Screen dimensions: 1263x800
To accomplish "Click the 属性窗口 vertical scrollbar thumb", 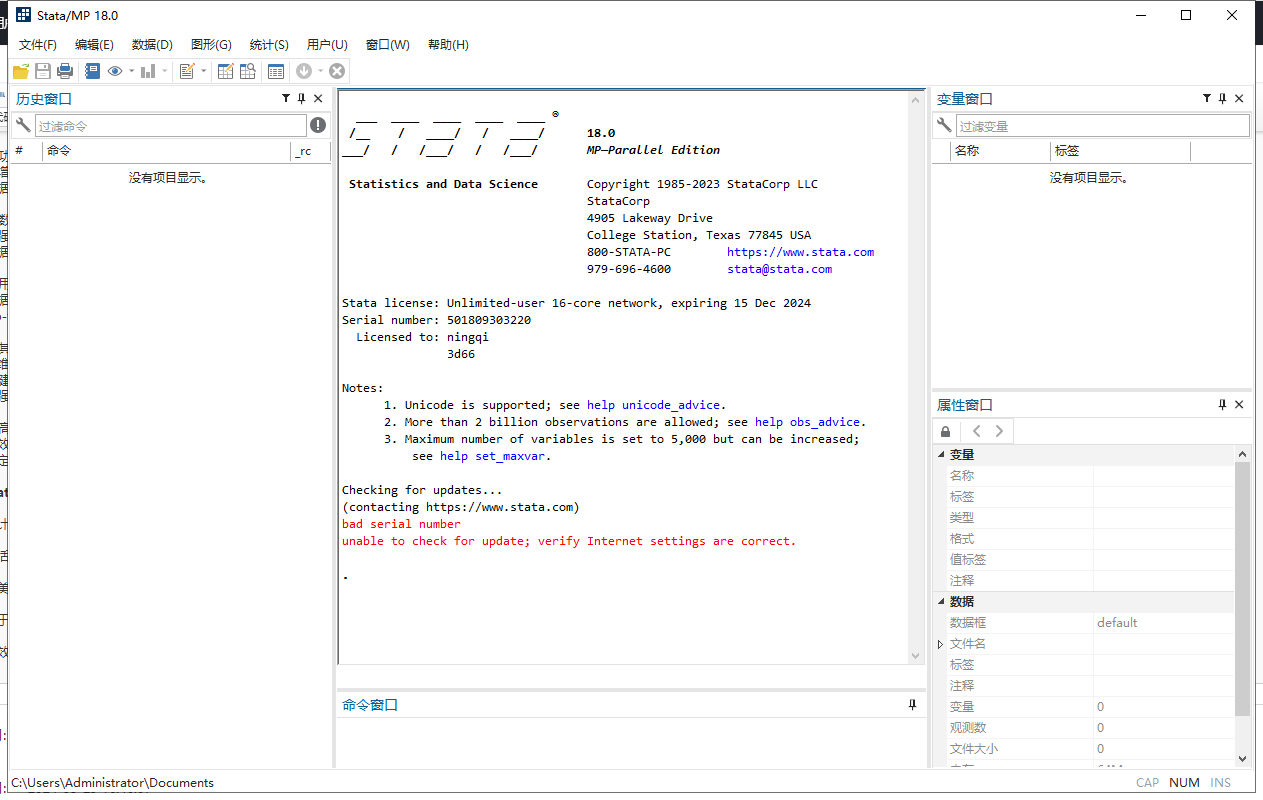I will [x=1242, y=588].
